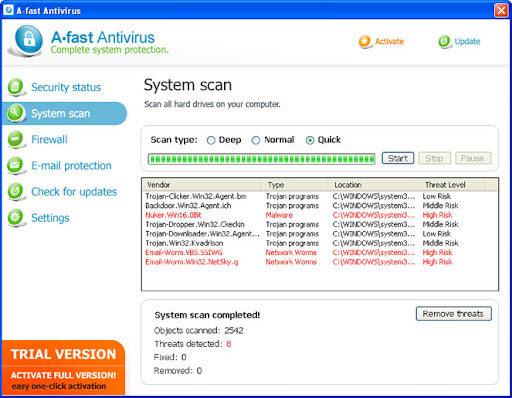Image resolution: width=512 pixels, height=398 pixels.
Task: Click the Update link at top
Action: pyautogui.click(x=467, y=41)
